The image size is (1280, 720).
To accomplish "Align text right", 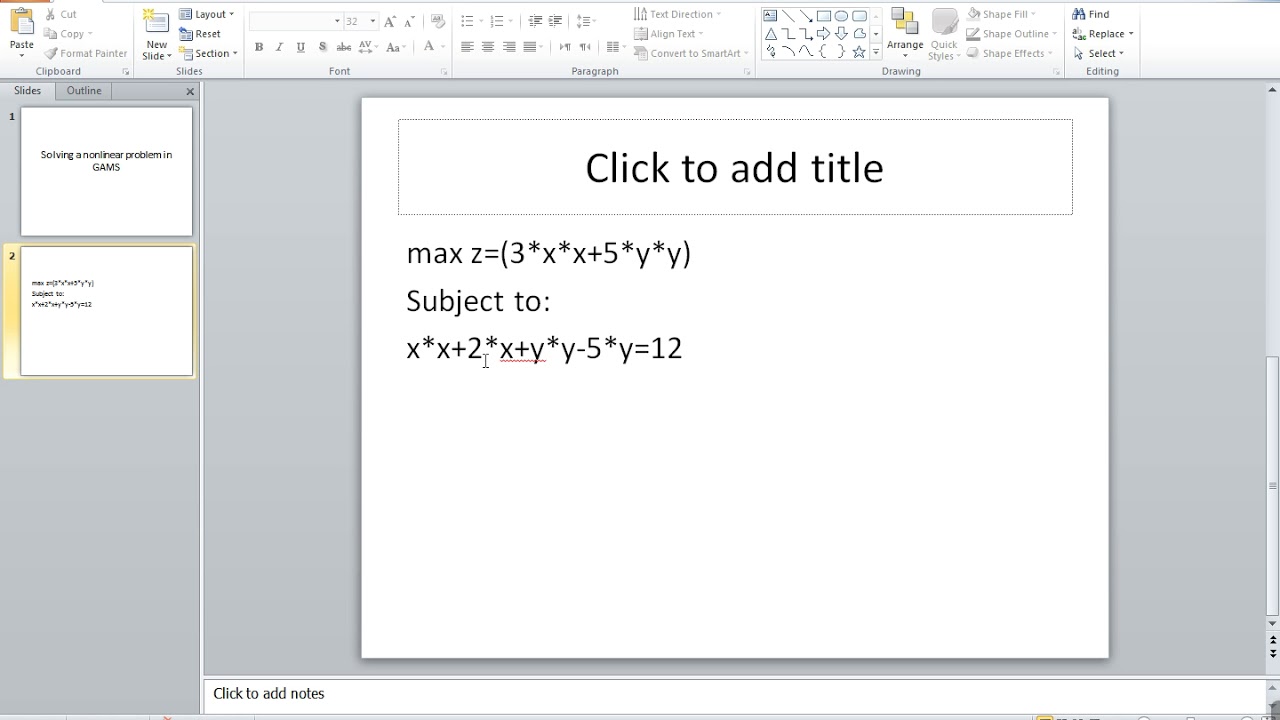I will (x=509, y=47).
